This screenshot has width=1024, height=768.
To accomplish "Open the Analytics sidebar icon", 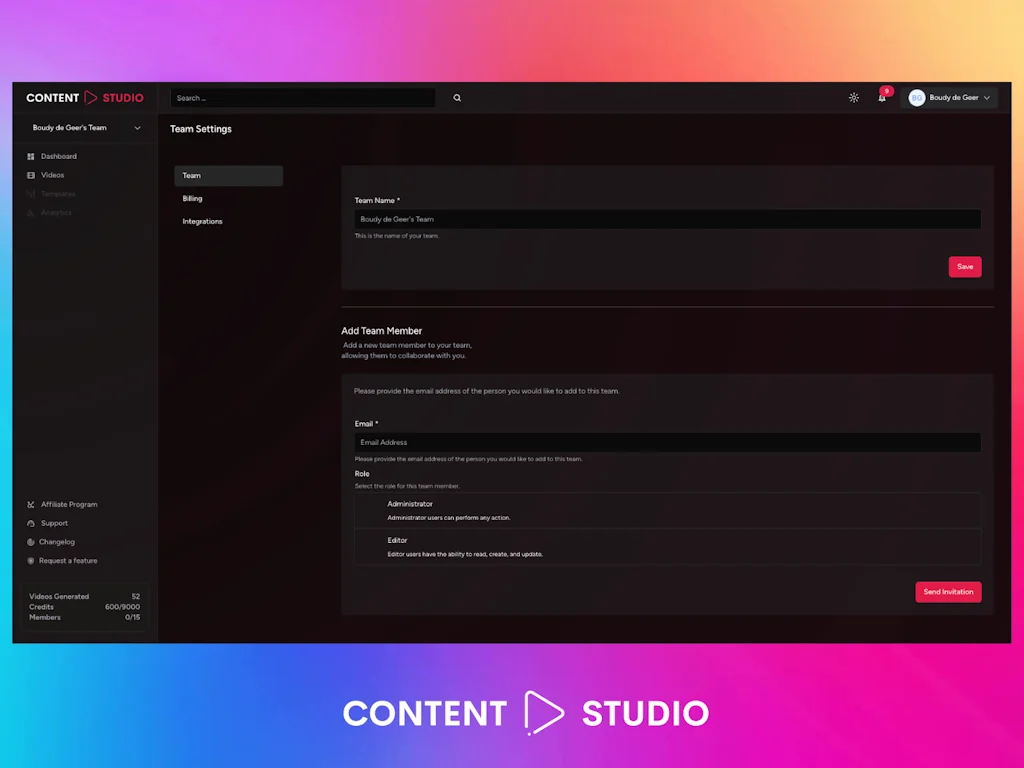I will [x=31, y=212].
